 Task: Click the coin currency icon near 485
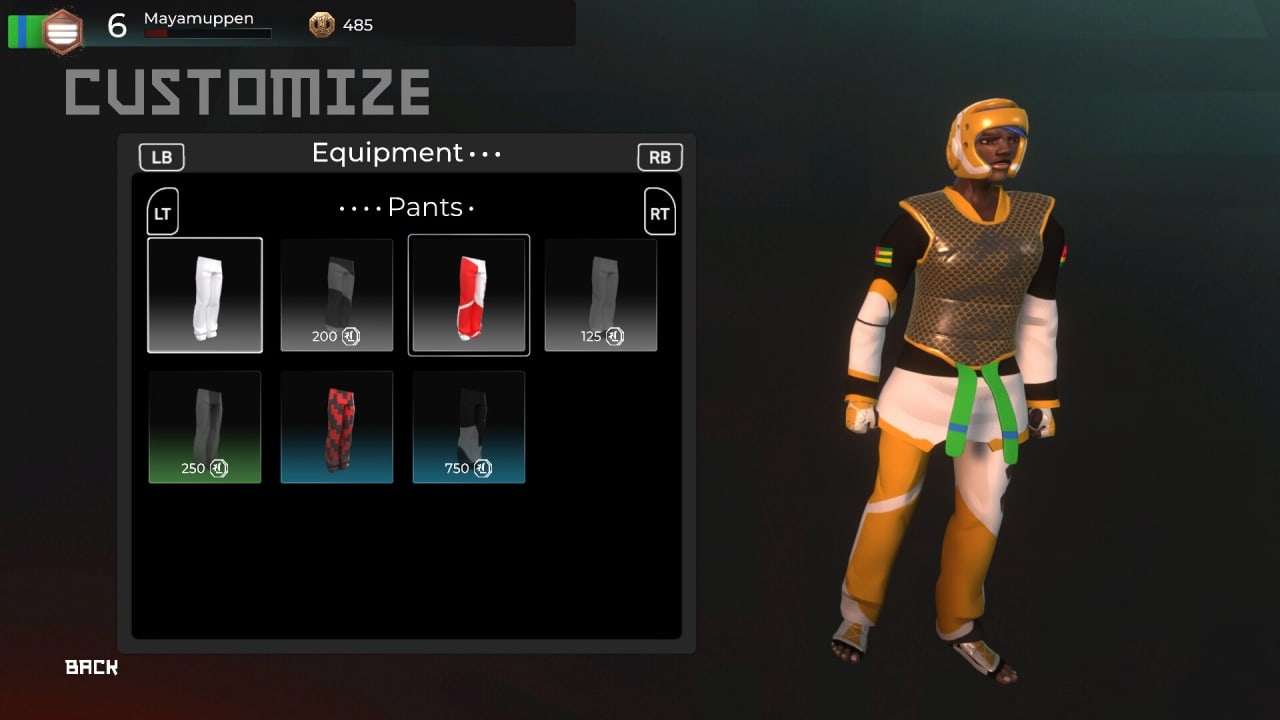322,25
